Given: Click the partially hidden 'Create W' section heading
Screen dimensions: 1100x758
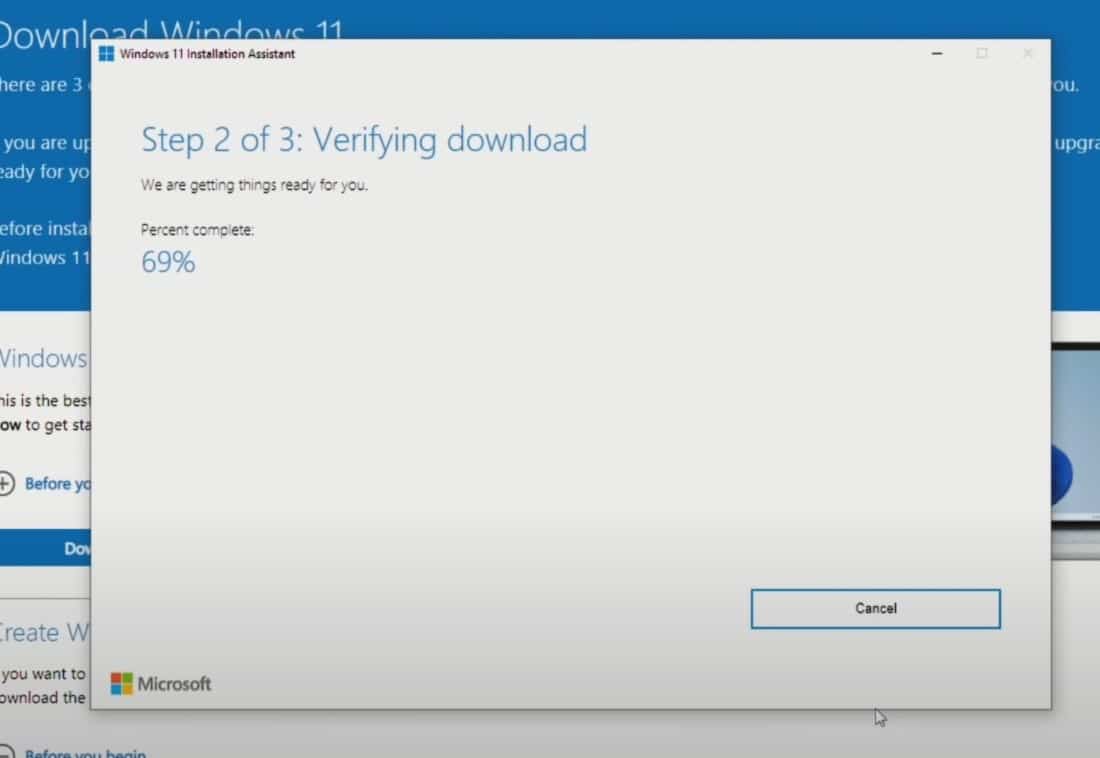Looking at the screenshot, I should coord(43,632).
